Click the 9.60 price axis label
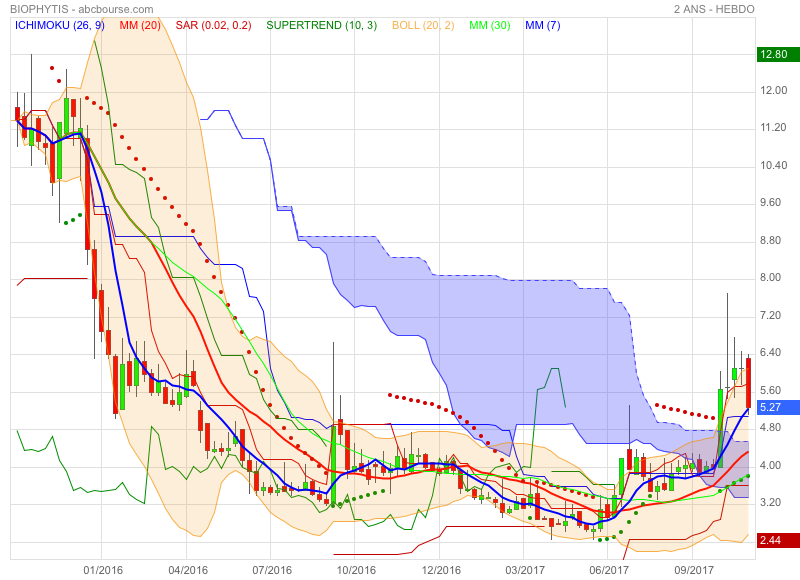This screenshot has width=800, height=580. pos(773,203)
